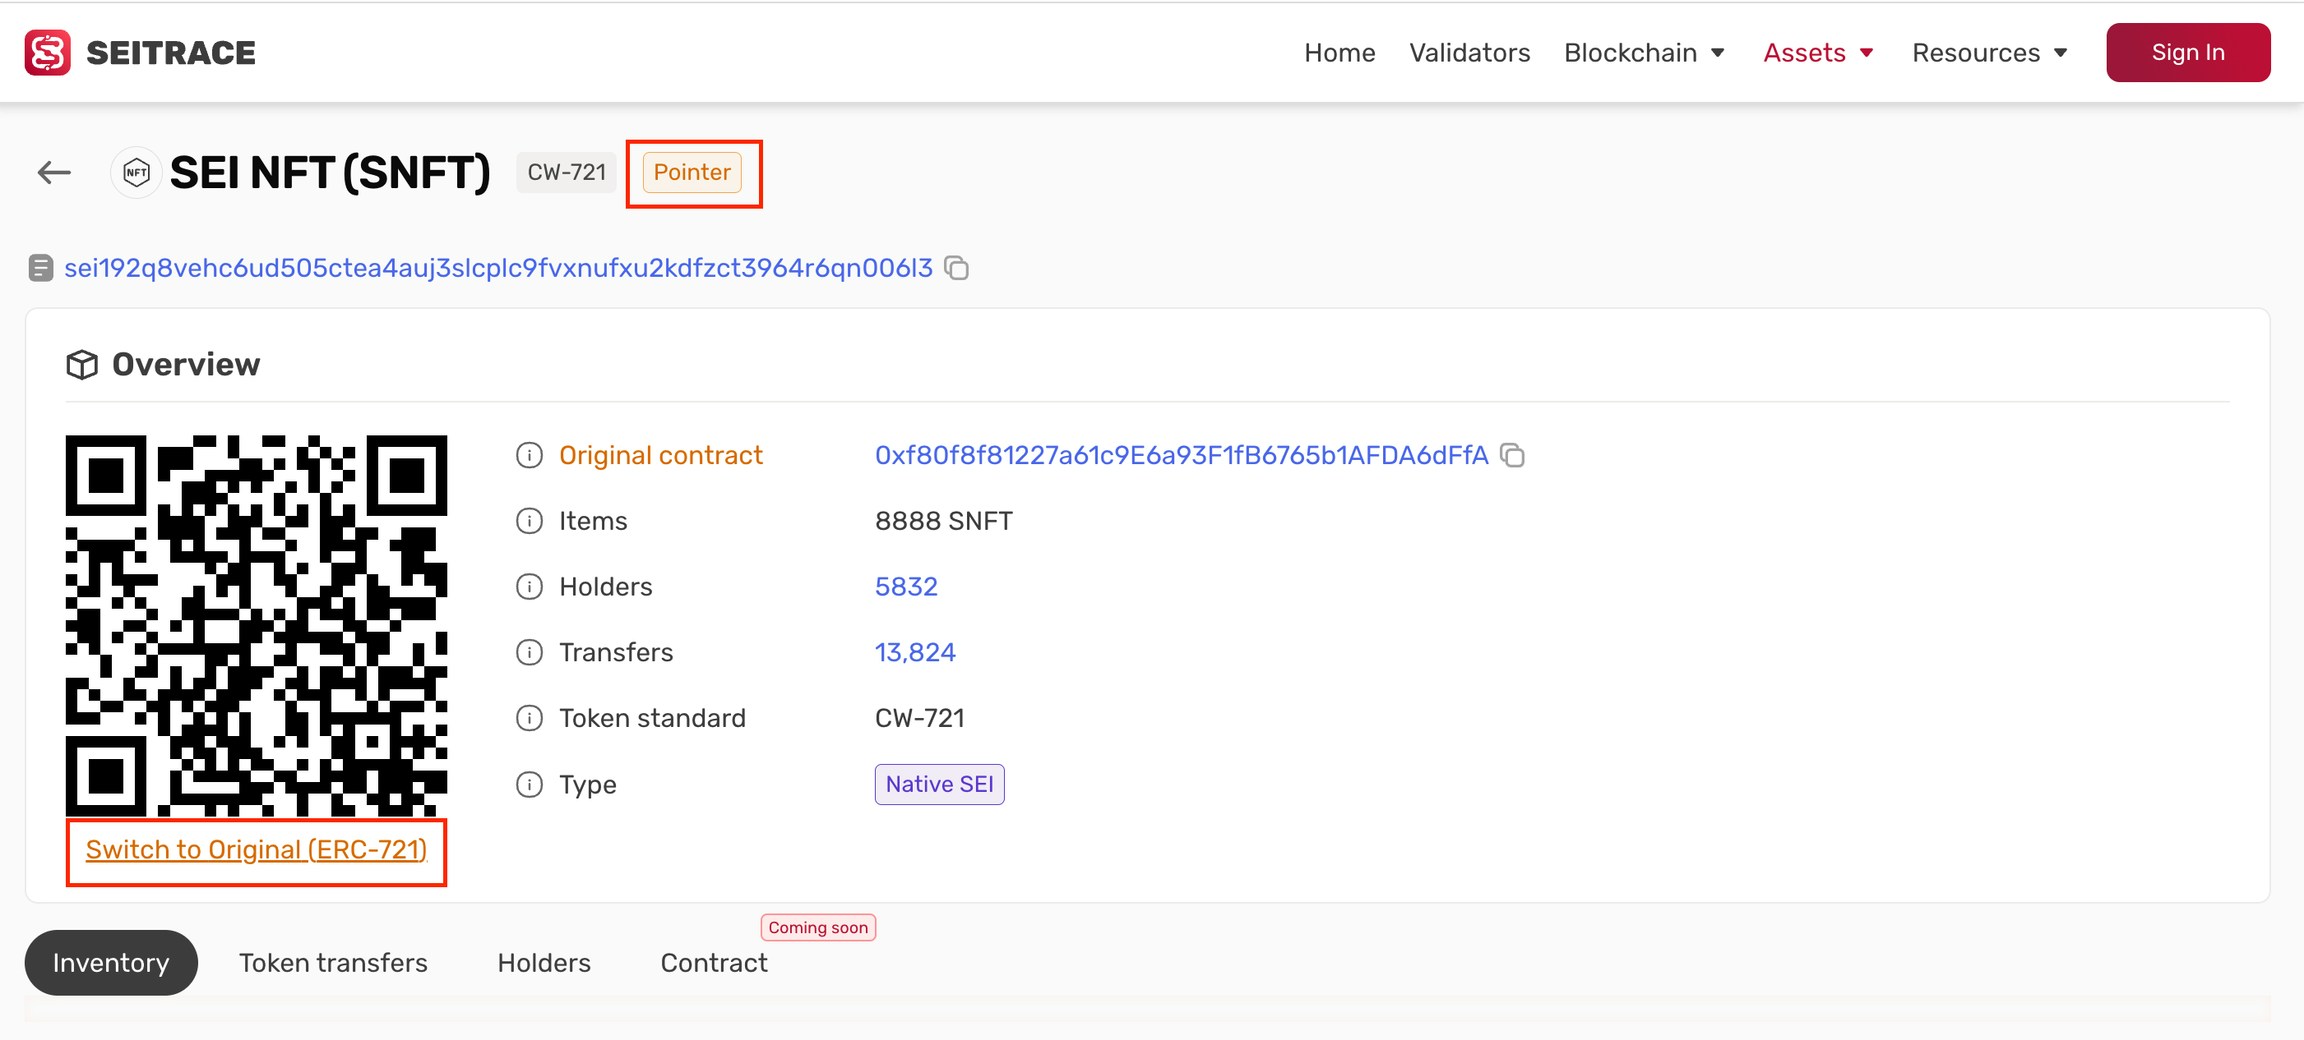Screen dimensions: 2304x1040
Task: Click the CW-721 Token standard value
Action: 919,718
